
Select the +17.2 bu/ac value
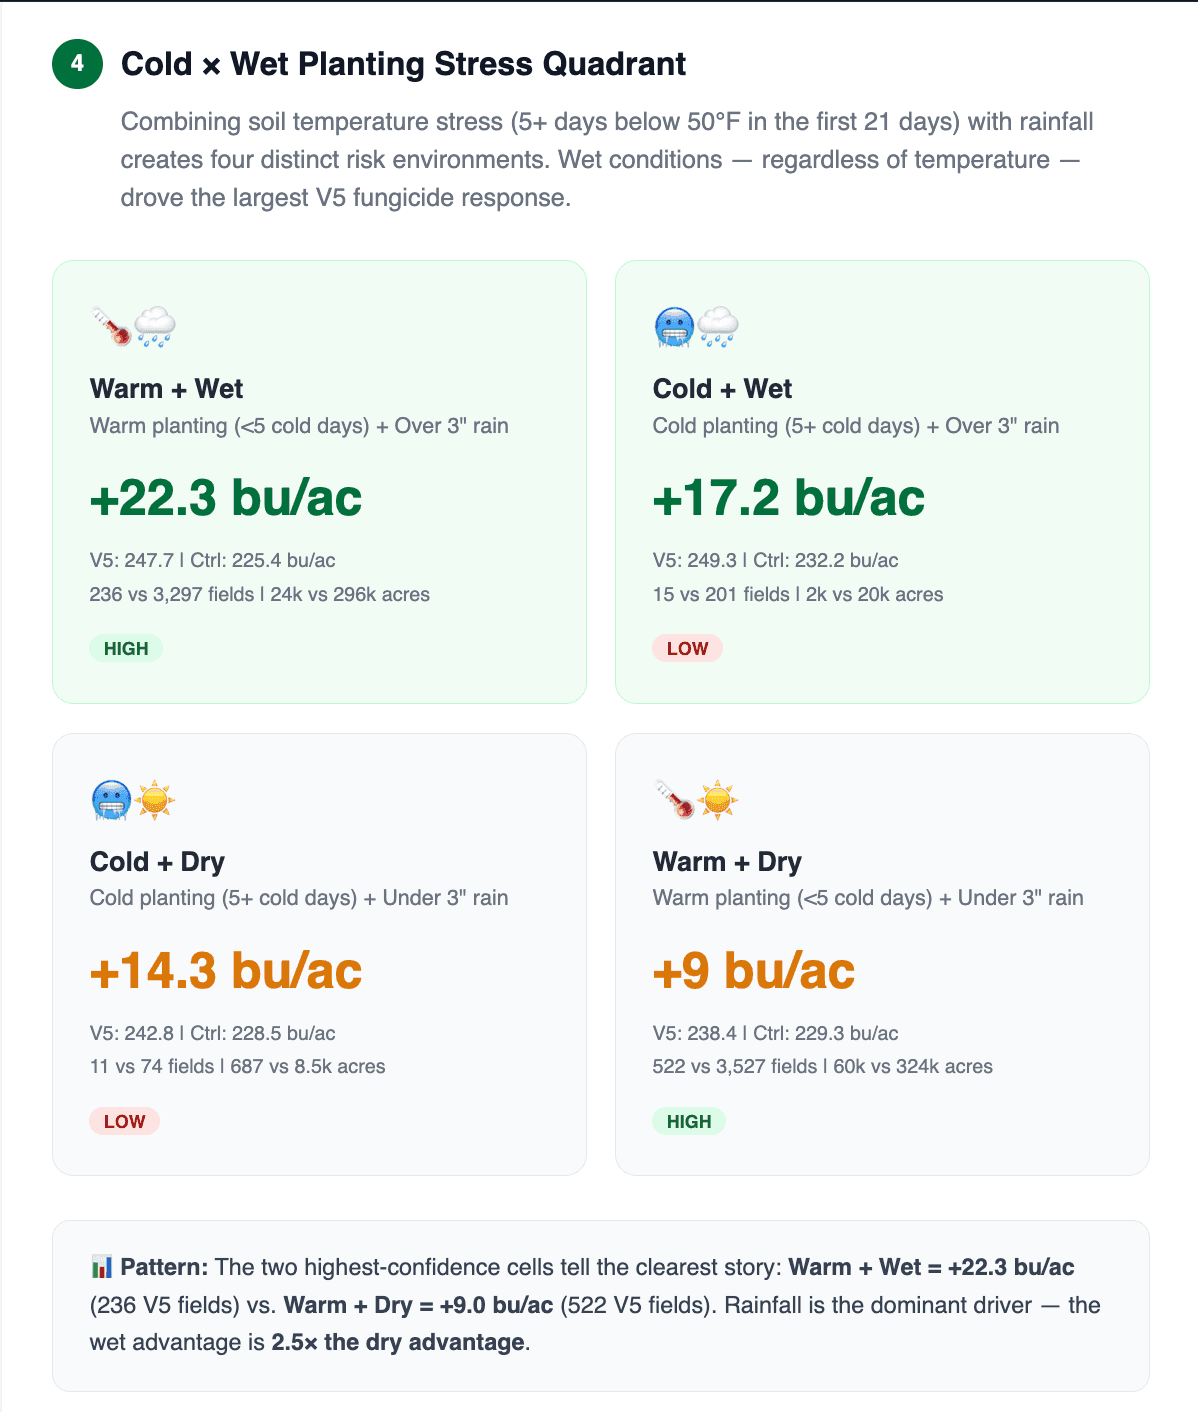[788, 498]
